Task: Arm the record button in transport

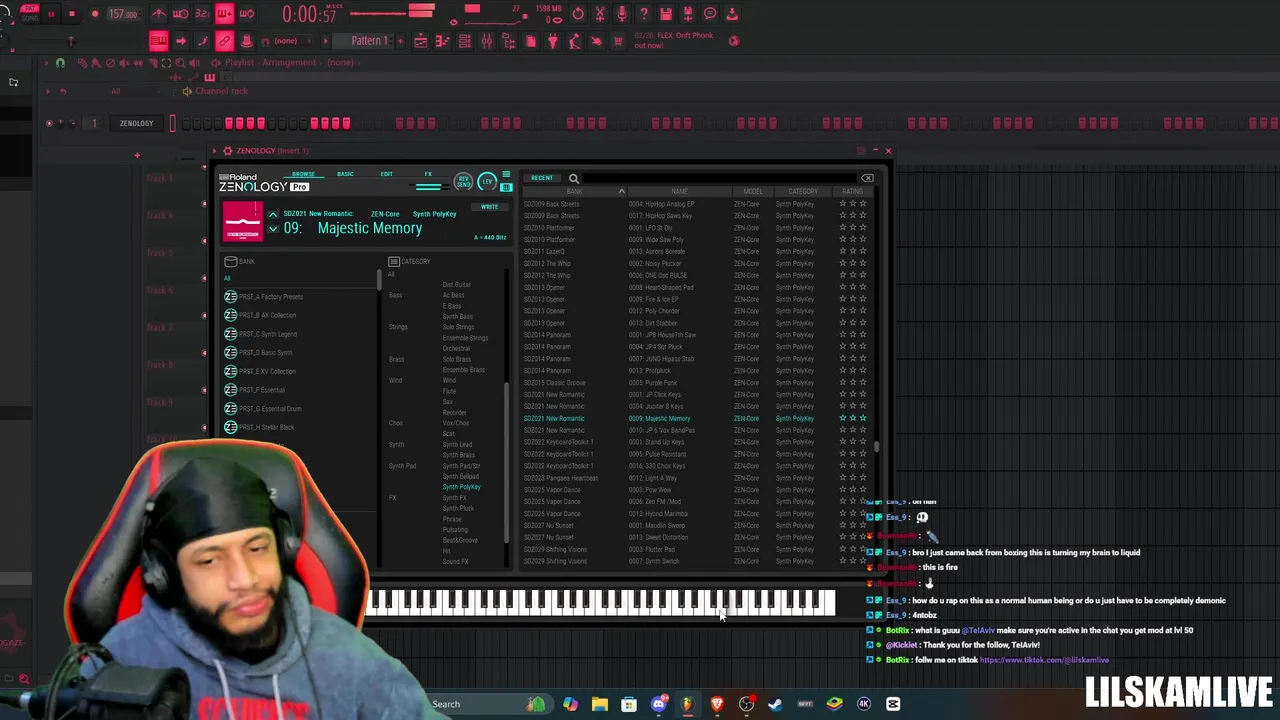Action: (x=95, y=14)
